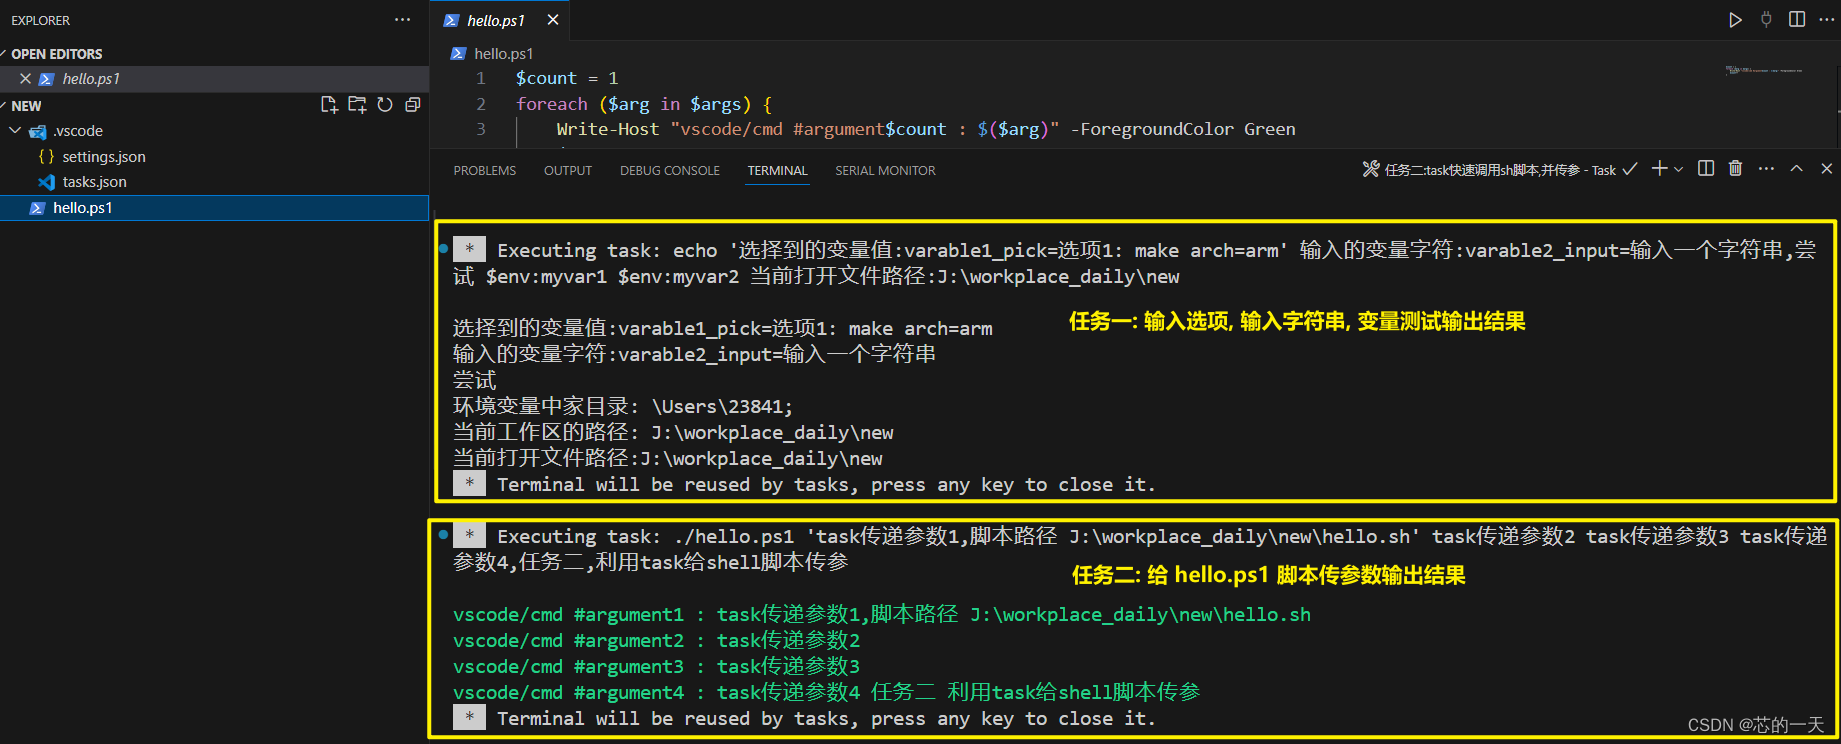Click the tools icon of the task terminal

pos(1371,169)
